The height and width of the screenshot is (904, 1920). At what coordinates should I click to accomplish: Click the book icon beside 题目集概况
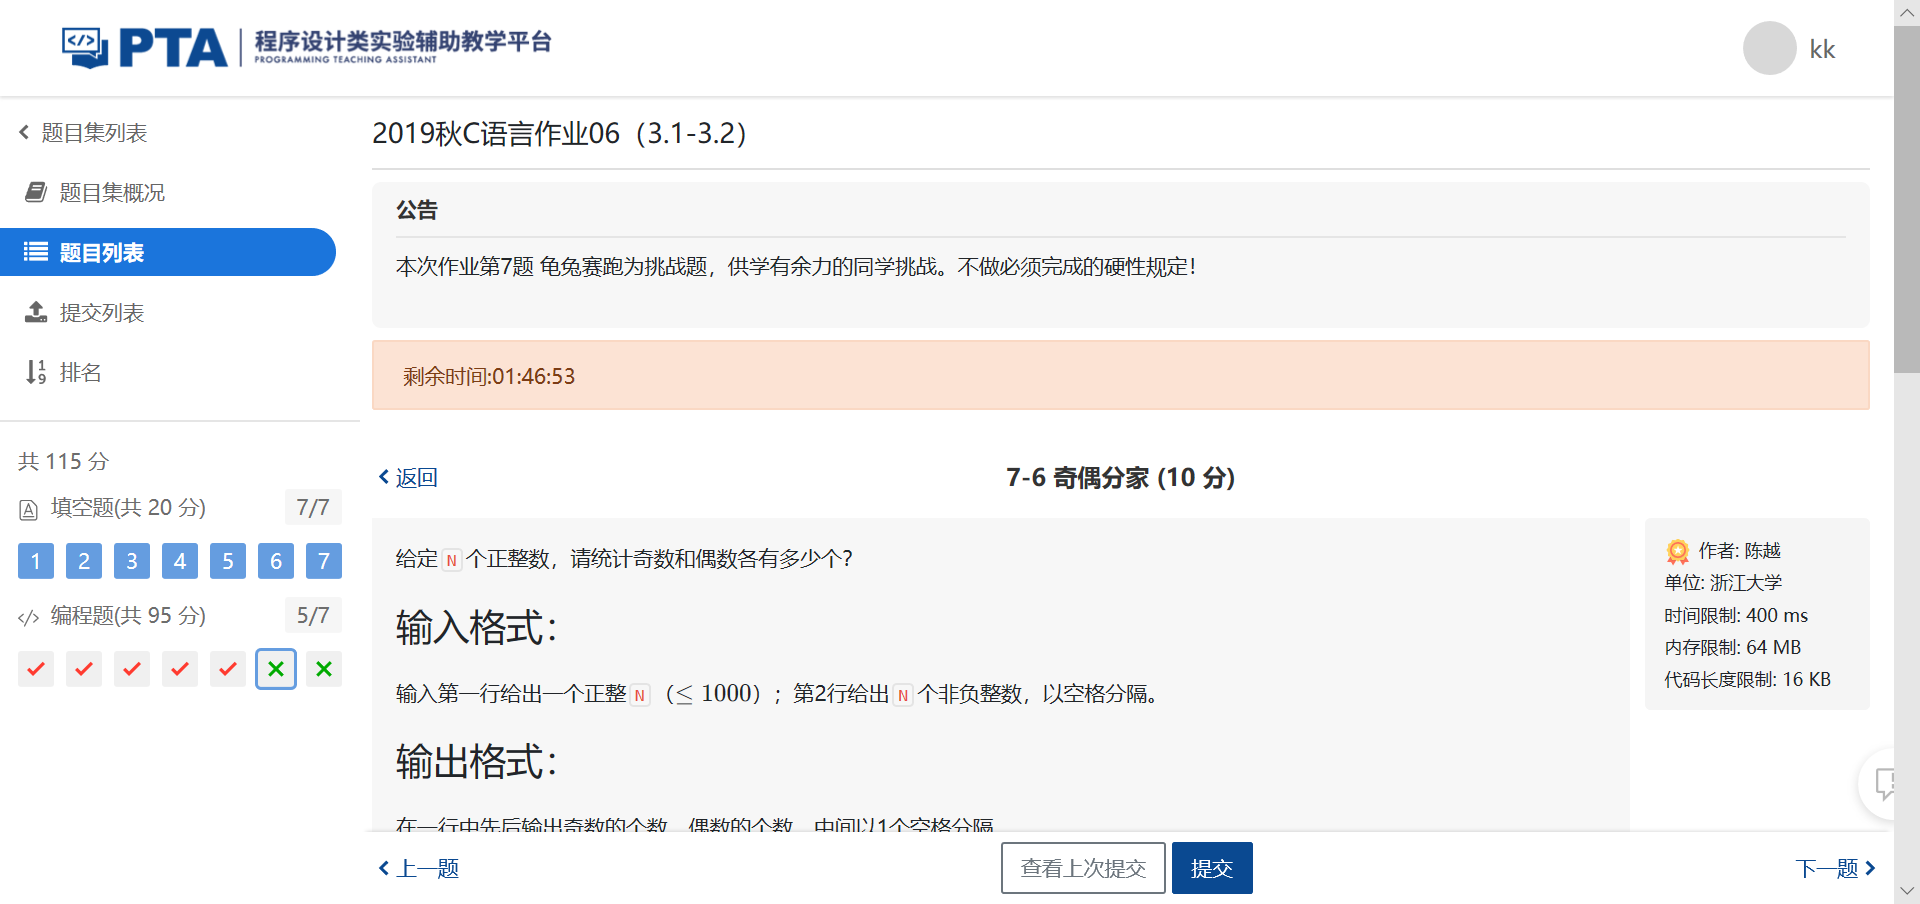click(x=36, y=192)
